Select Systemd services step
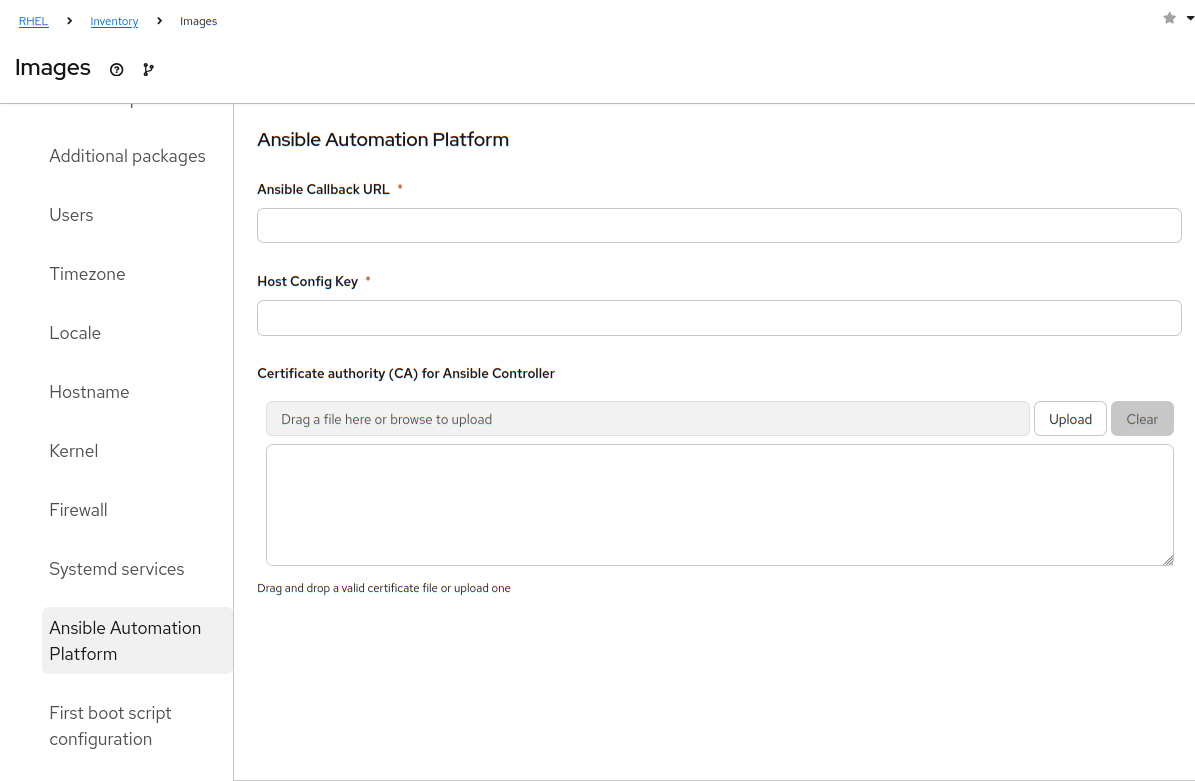Image resolution: width=1195 pixels, height=781 pixels. [116, 569]
